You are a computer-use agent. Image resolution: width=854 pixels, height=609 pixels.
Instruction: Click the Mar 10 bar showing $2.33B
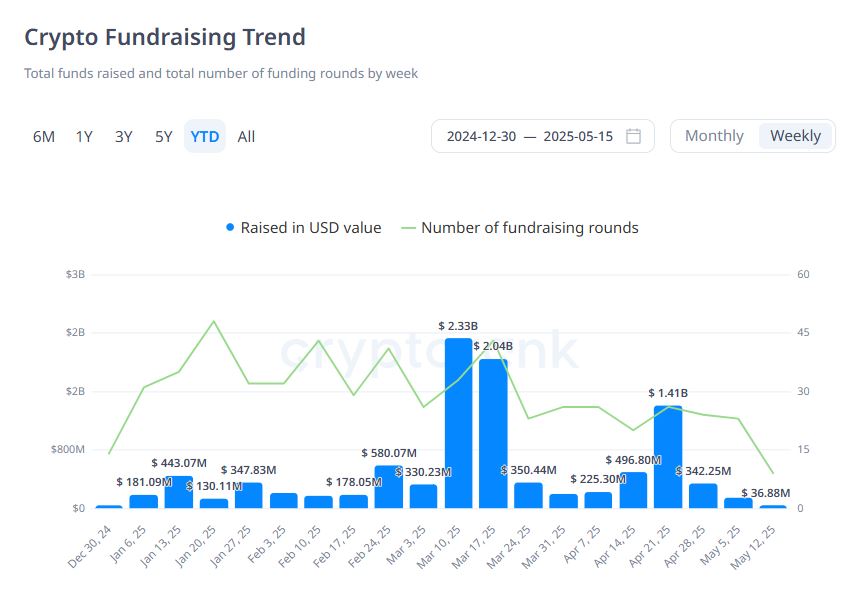458,423
